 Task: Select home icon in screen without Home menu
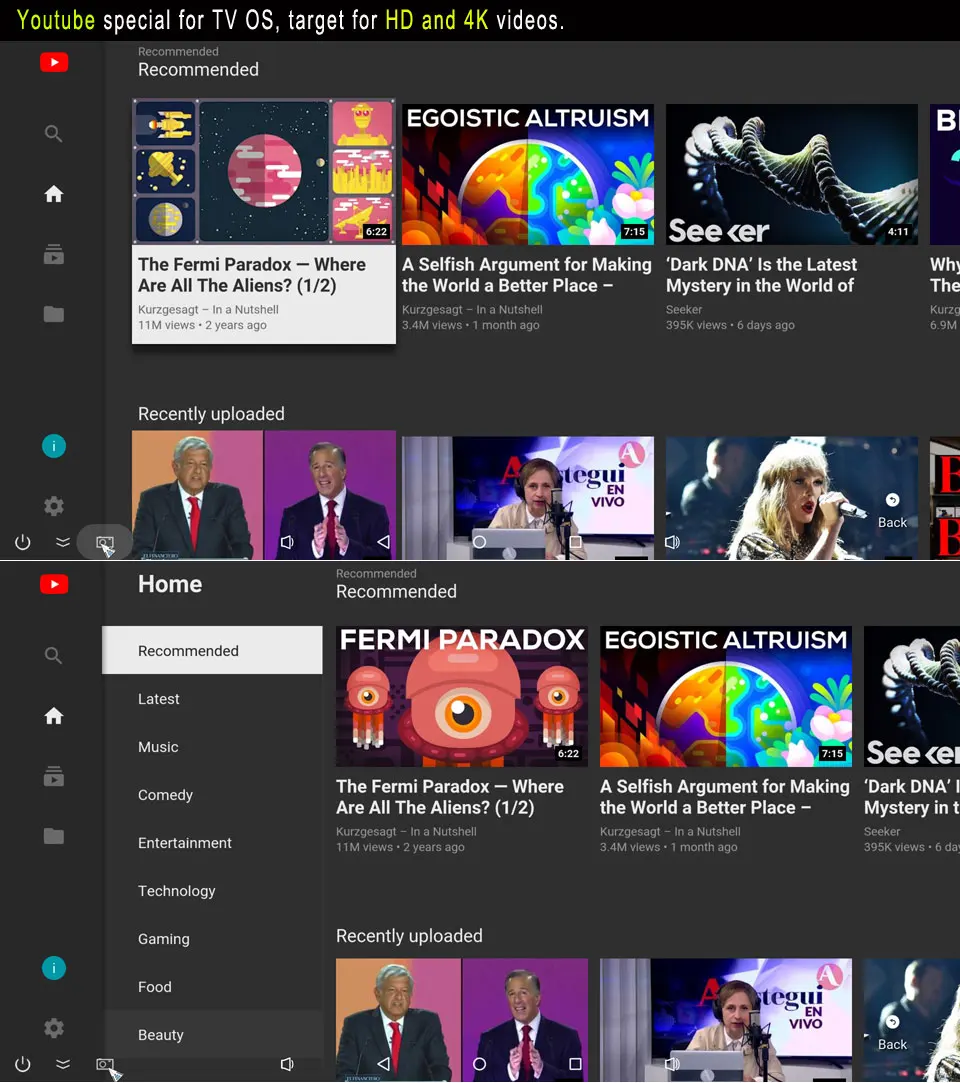[54, 194]
